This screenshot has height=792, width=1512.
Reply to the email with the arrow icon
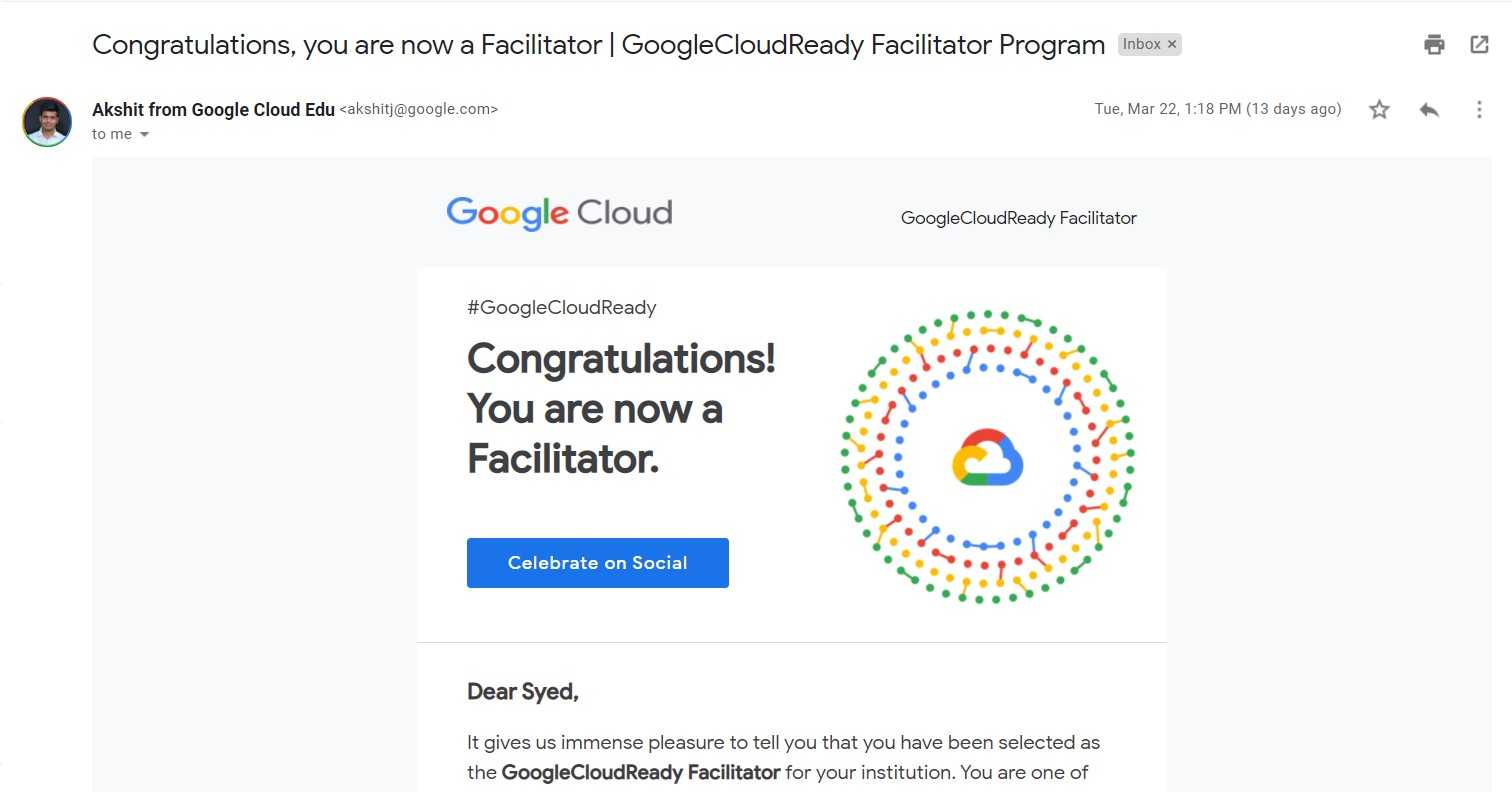point(1429,110)
